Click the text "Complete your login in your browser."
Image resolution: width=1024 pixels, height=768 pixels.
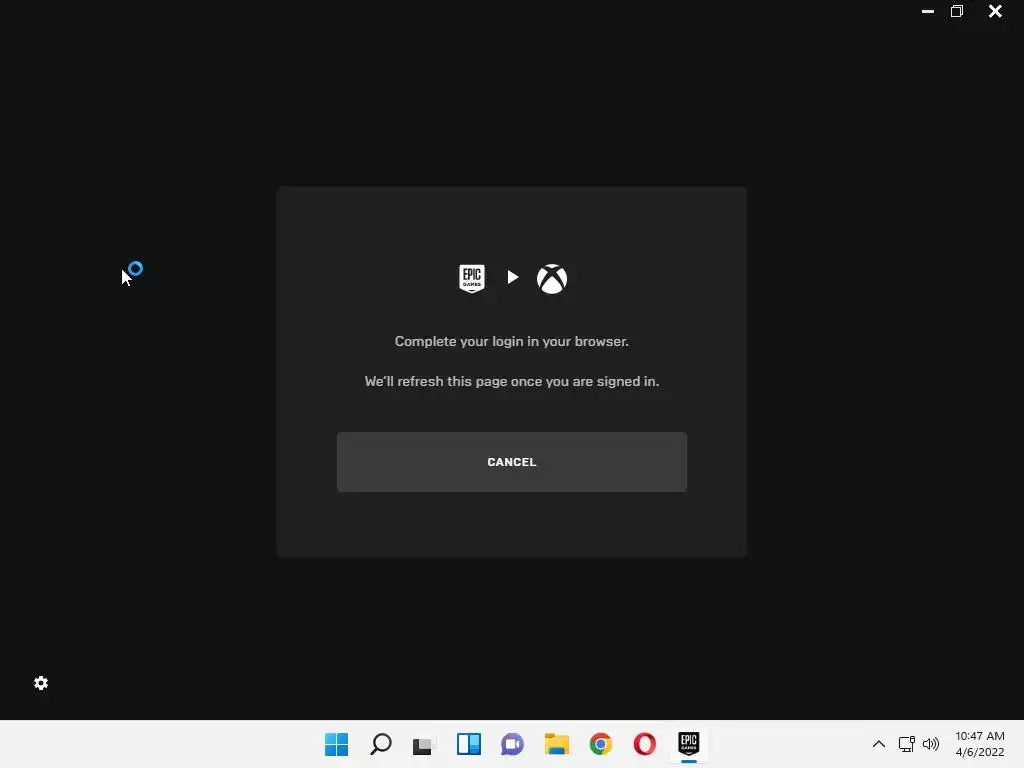tap(511, 342)
